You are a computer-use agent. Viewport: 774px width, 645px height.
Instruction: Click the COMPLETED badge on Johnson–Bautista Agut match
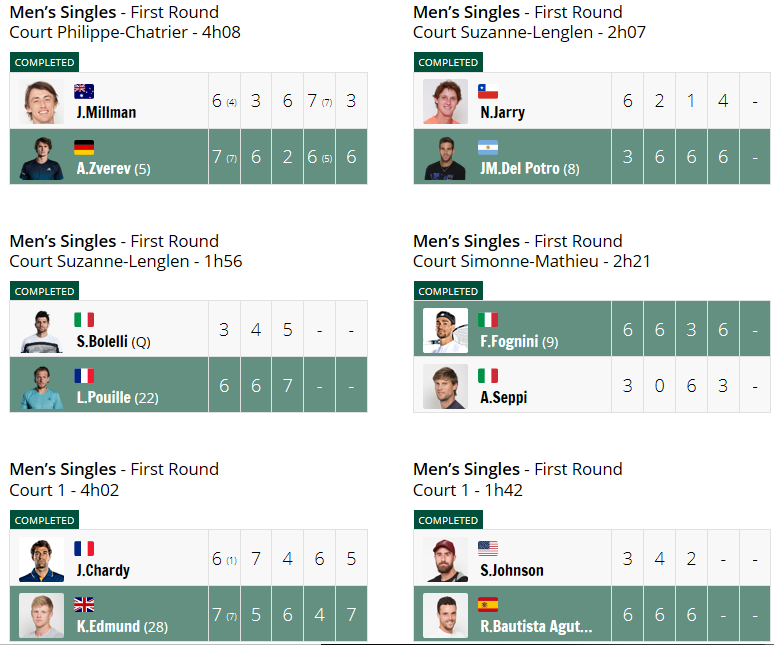(x=448, y=520)
